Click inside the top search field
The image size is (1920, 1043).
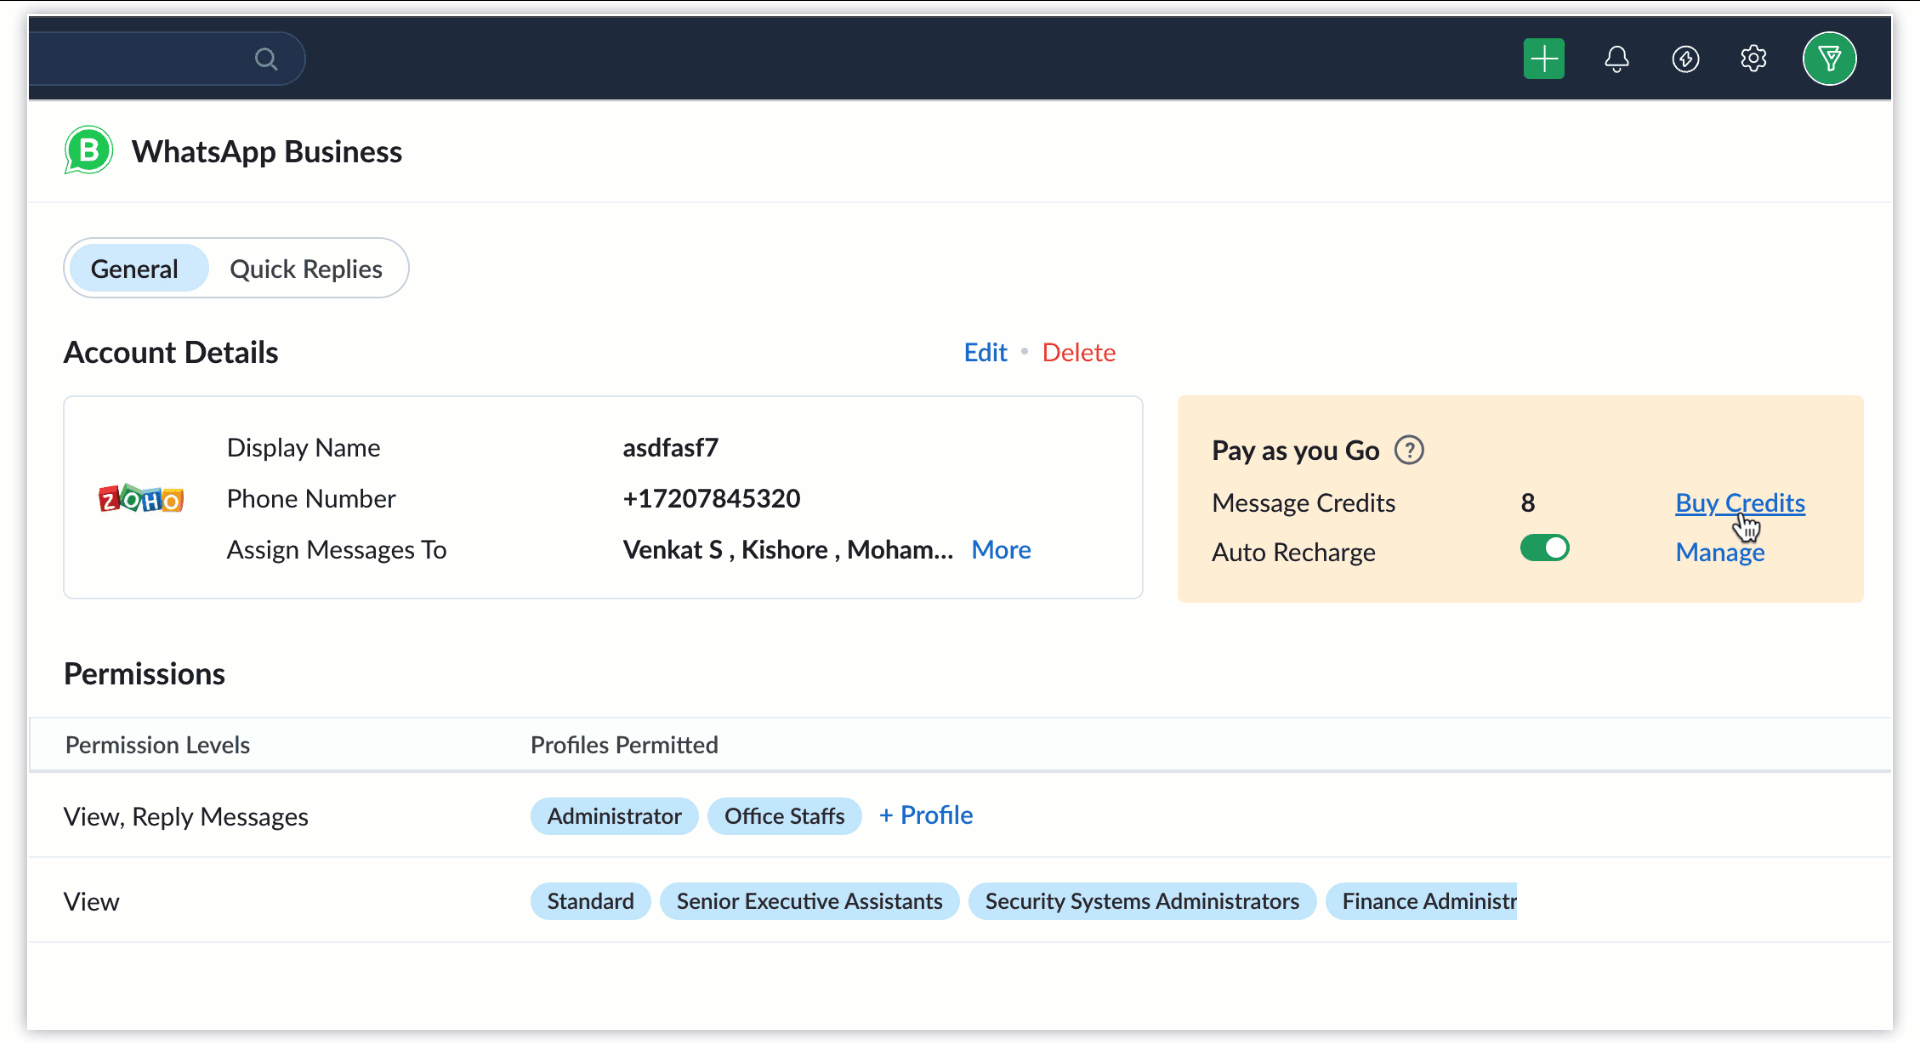166,59
